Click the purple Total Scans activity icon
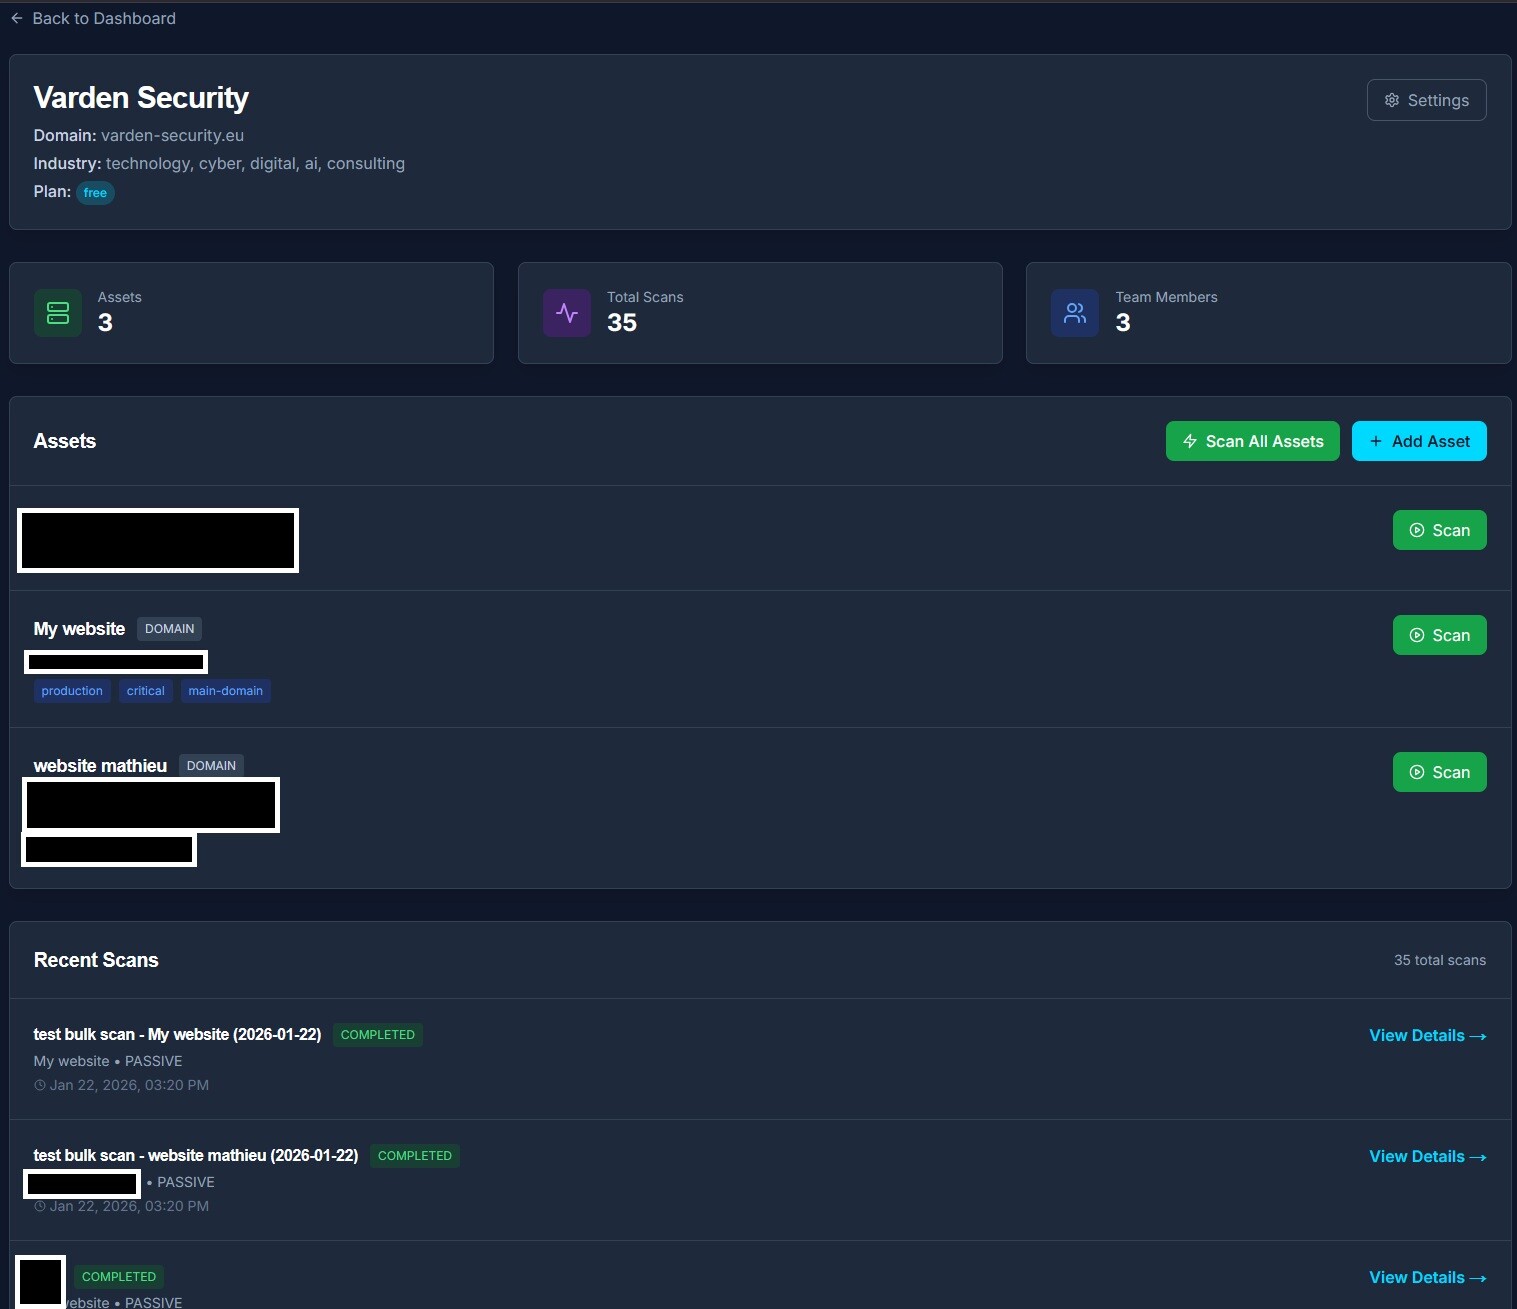The width and height of the screenshot is (1517, 1309). click(567, 313)
